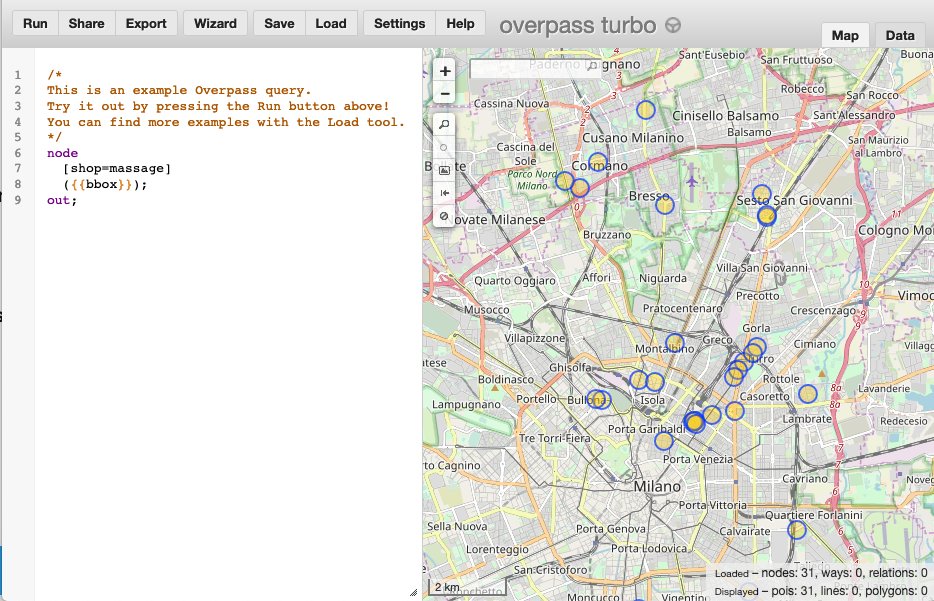
Task: Click the editor resize handle at bottom corner
Action: (x=413, y=592)
